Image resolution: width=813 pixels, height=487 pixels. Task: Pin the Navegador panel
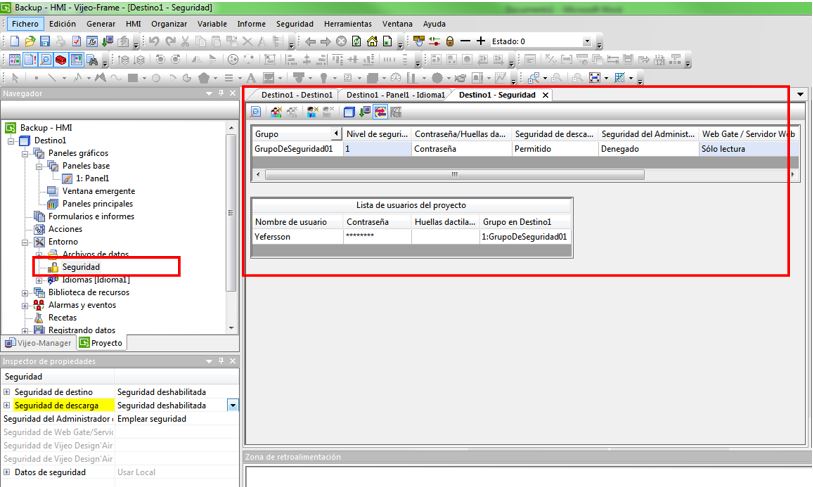tap(221, 93)
